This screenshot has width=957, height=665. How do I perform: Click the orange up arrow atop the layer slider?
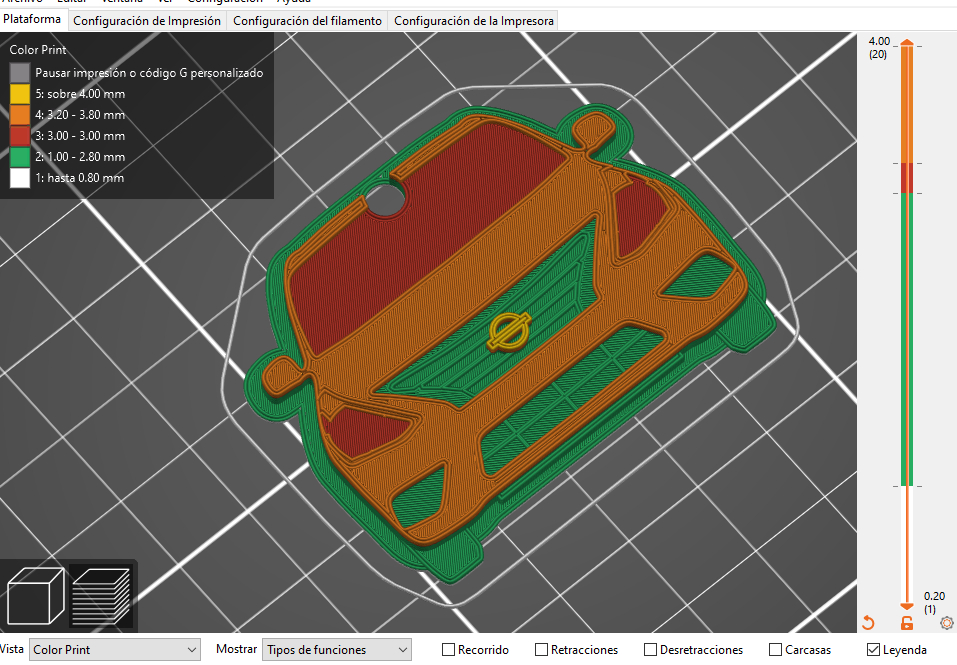click(x=907, y=43)
